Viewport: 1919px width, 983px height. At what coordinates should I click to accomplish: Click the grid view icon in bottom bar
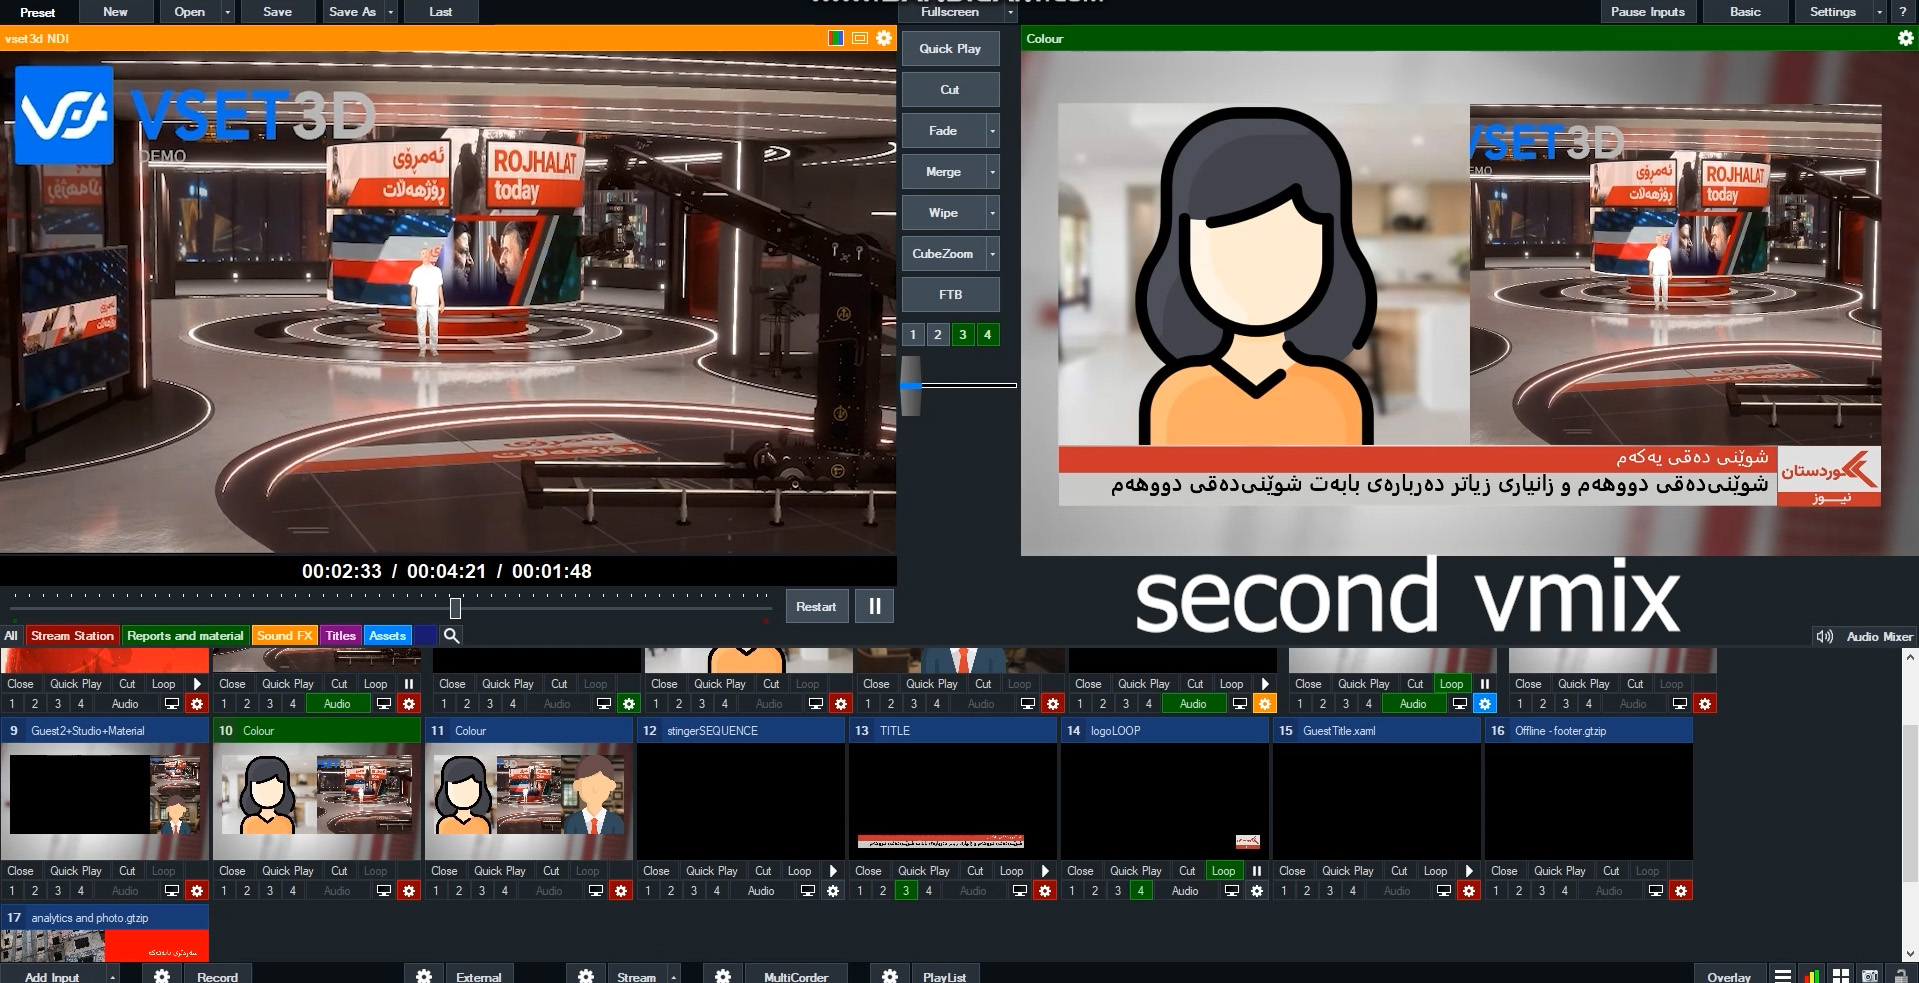[x=1840, y=976]
